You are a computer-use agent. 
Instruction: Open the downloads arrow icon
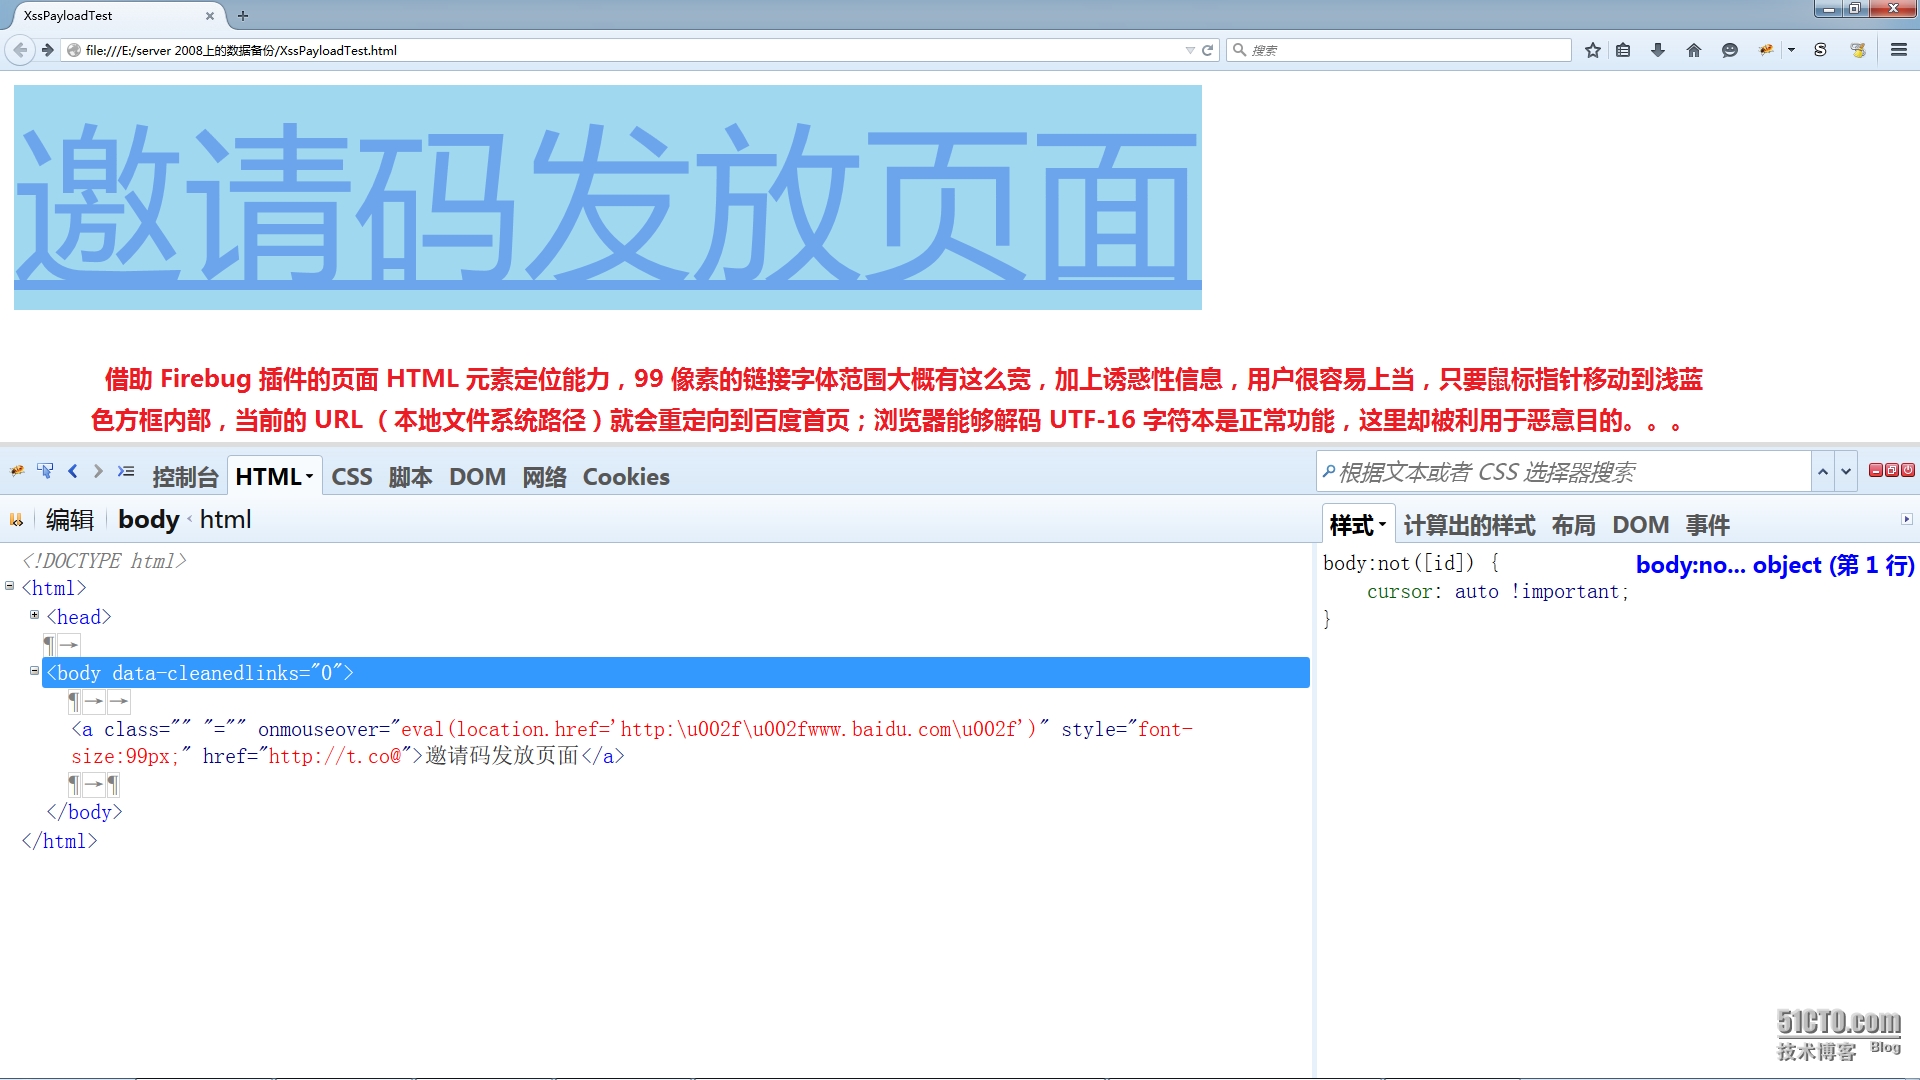click(1658, 50)
